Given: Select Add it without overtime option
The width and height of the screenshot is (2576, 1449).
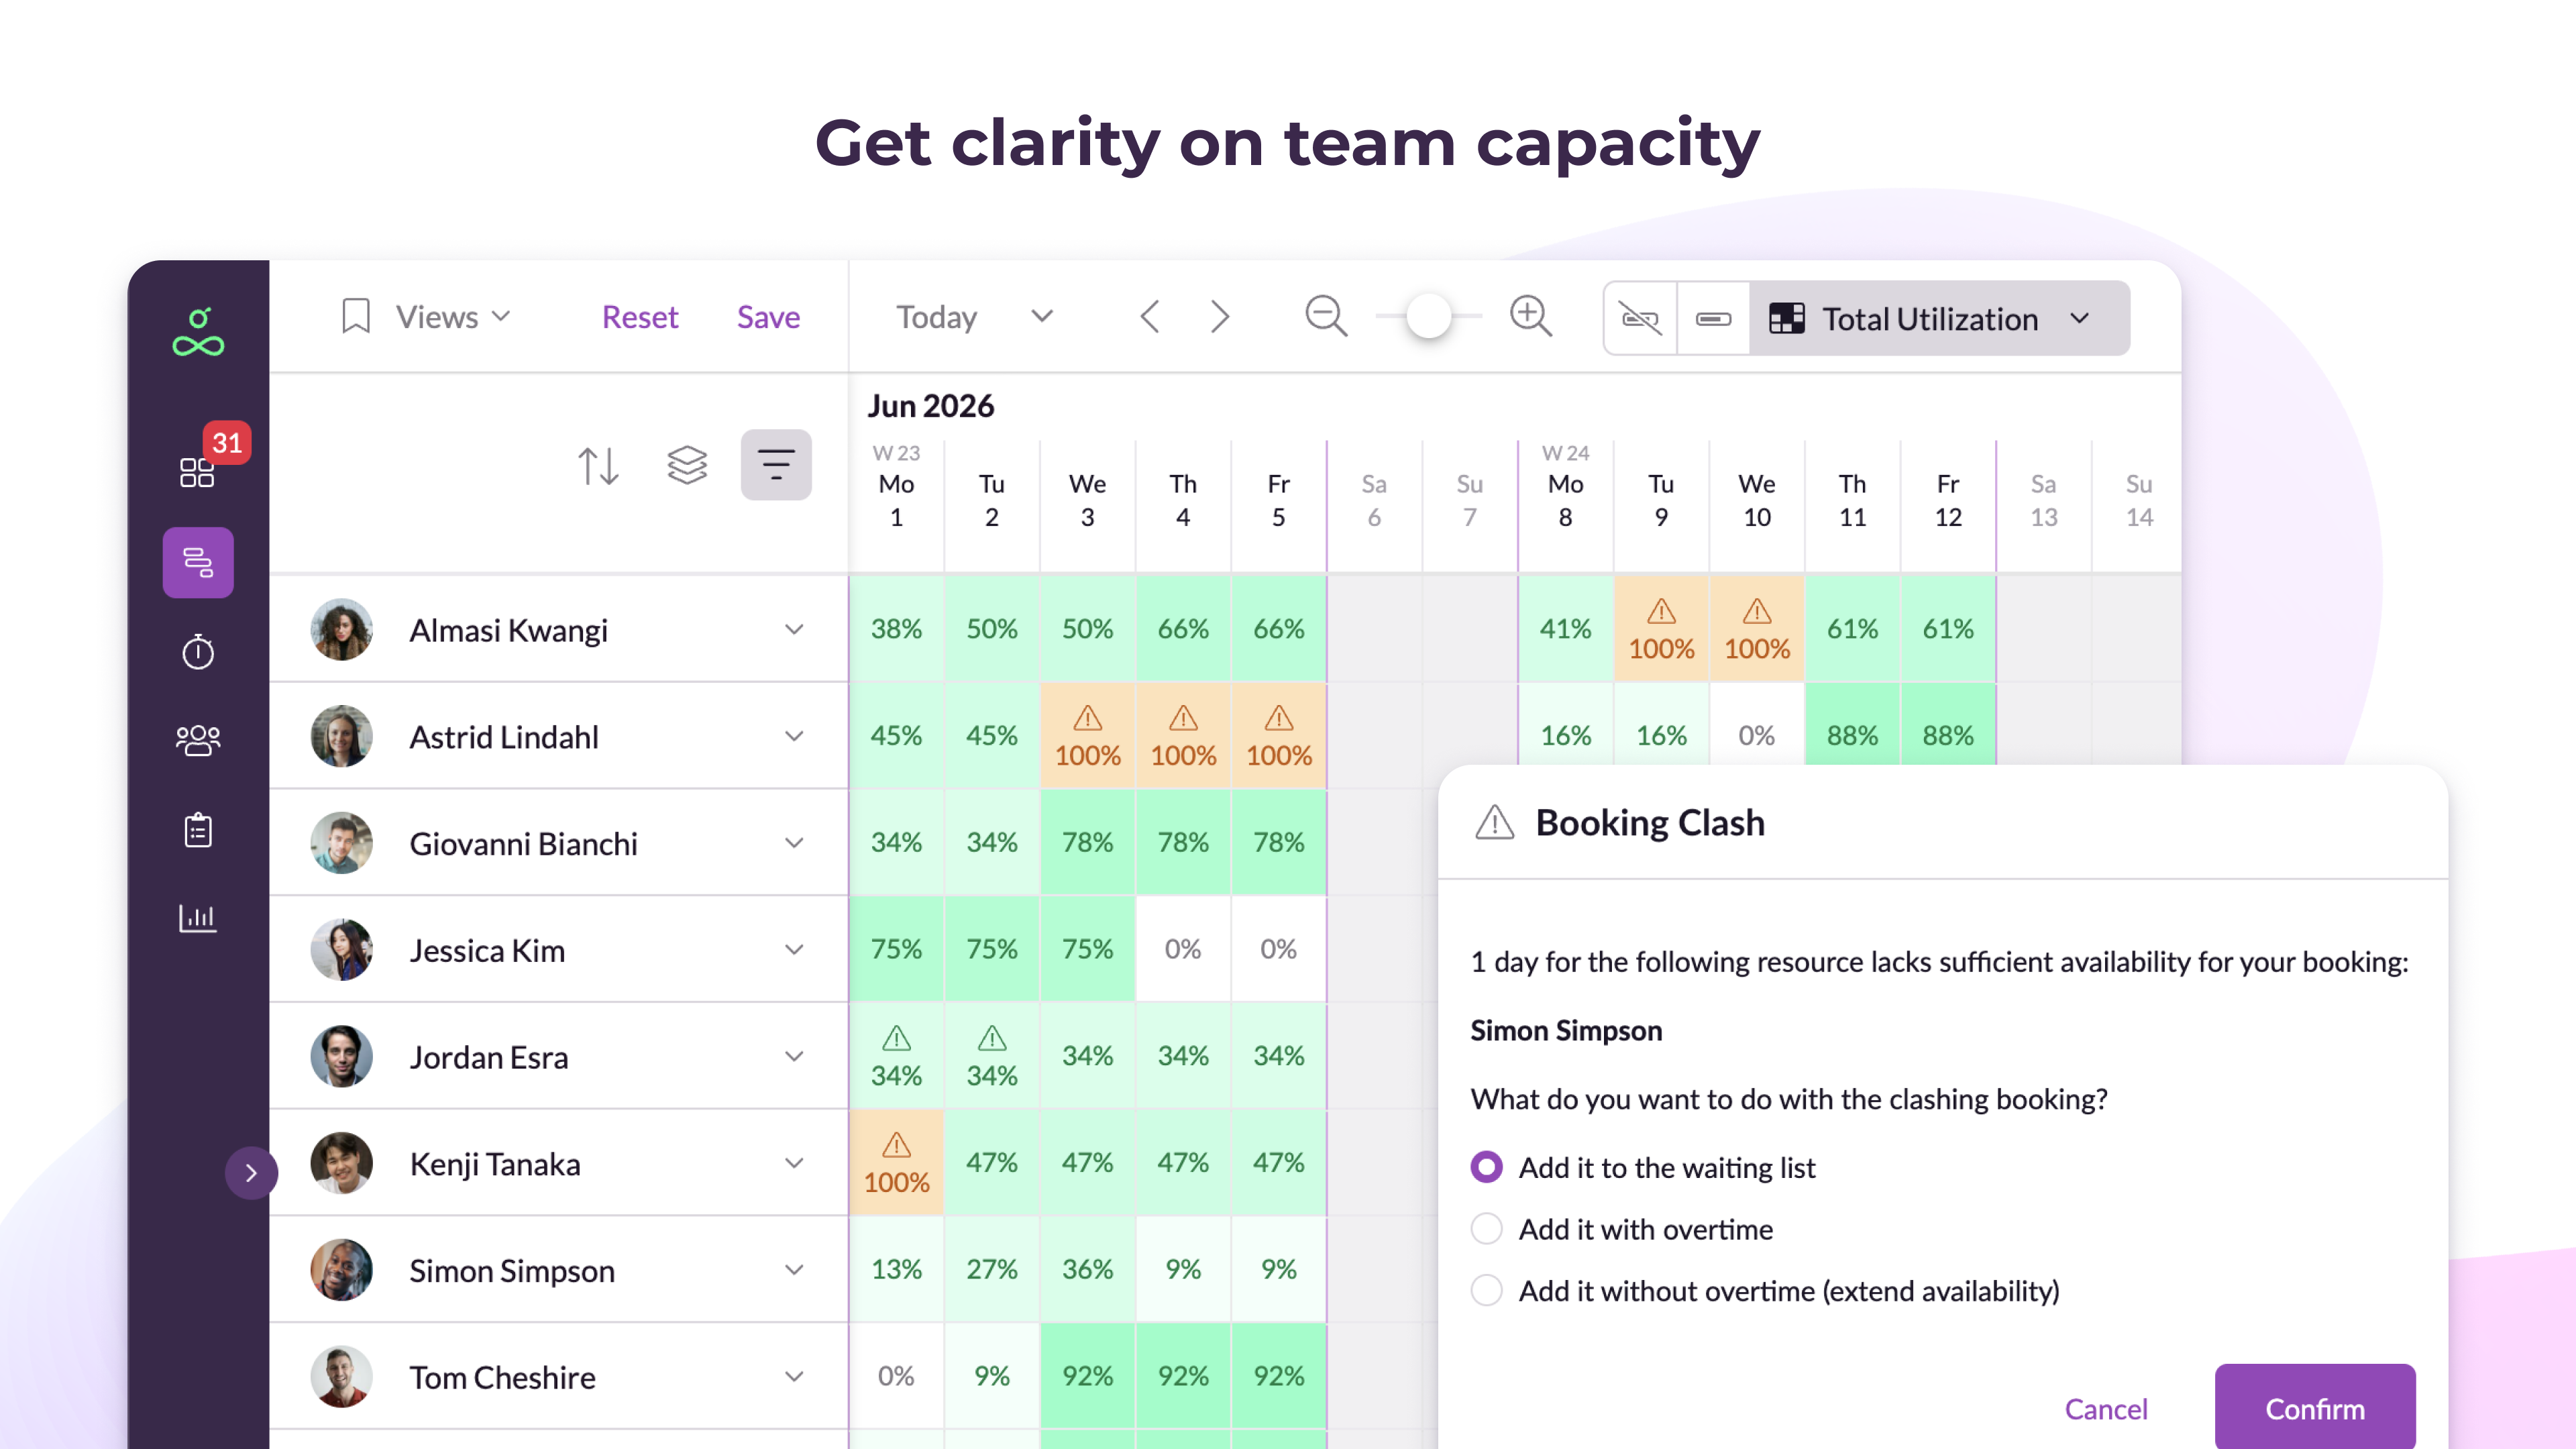Looking at the screenshot, I should pos(1486,1291).
